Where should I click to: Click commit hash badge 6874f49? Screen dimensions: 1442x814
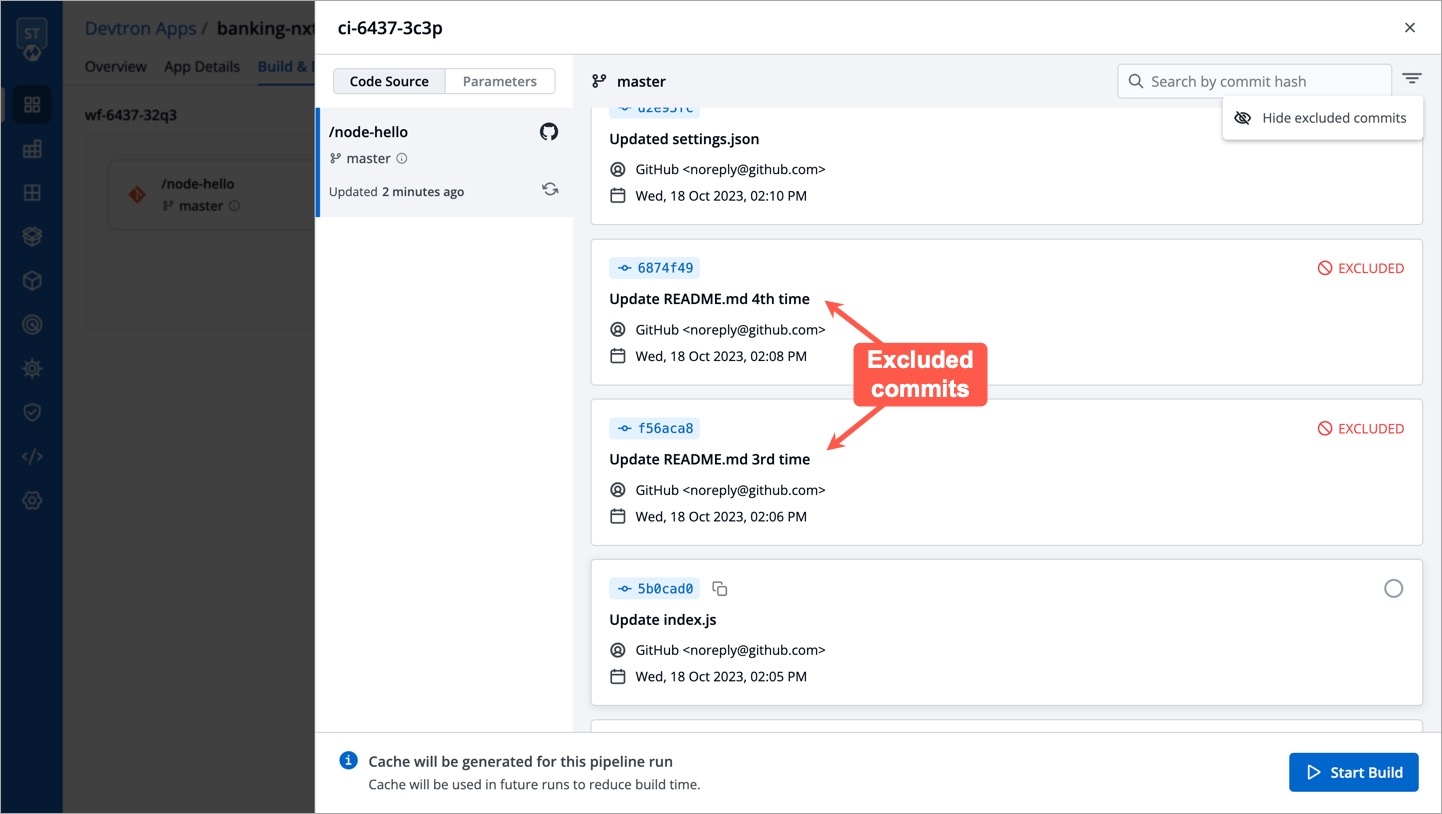(x=654, y=268)
